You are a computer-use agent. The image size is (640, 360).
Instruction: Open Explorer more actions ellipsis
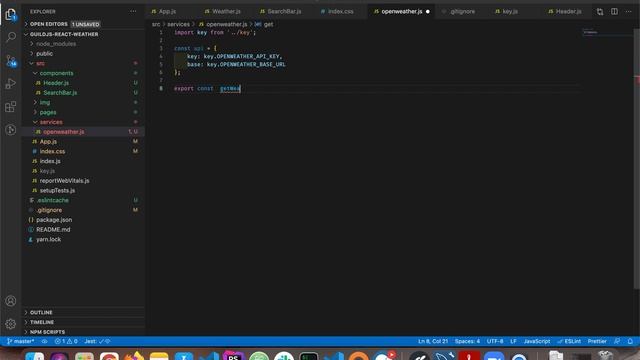(x=133, y=11)
